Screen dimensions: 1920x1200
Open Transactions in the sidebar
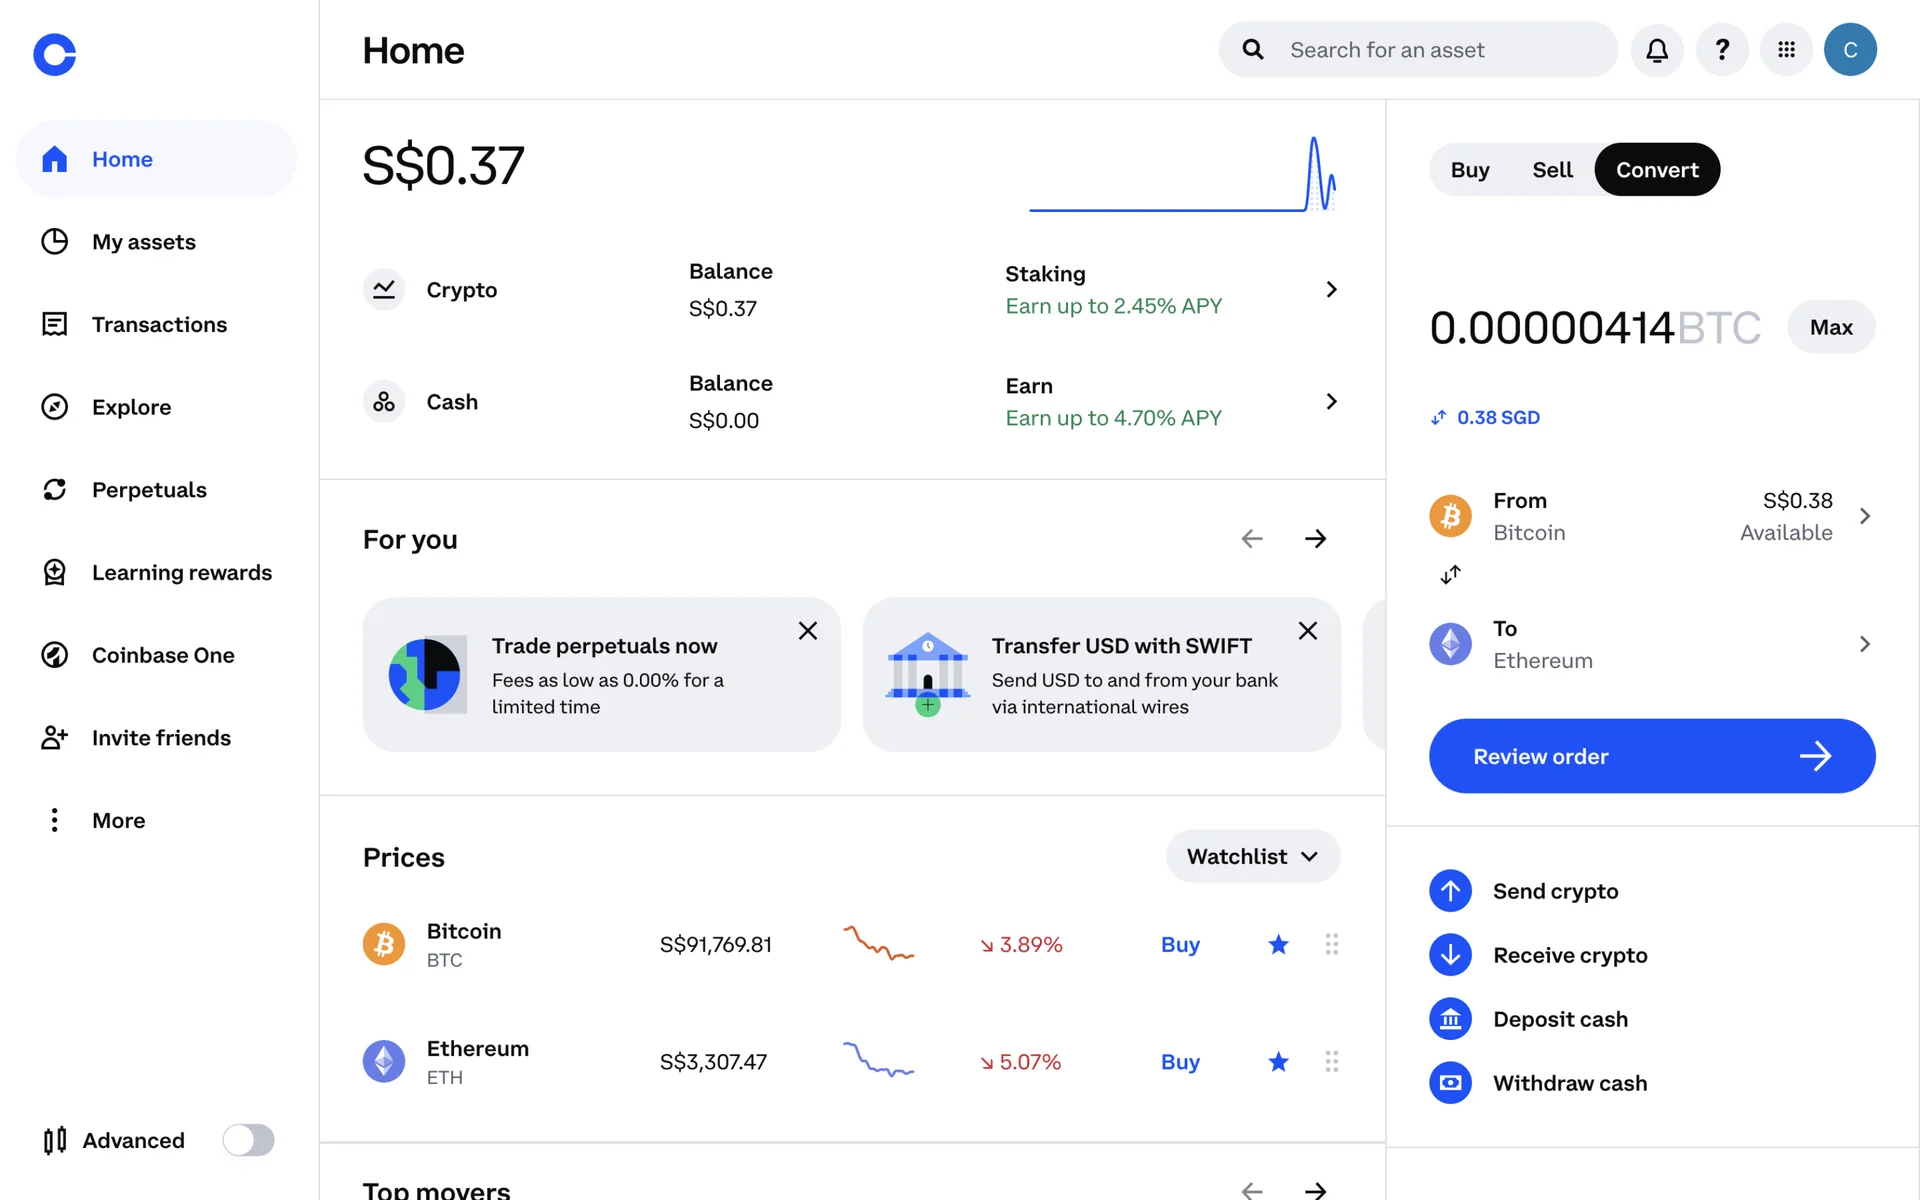(x=159, y=324)
